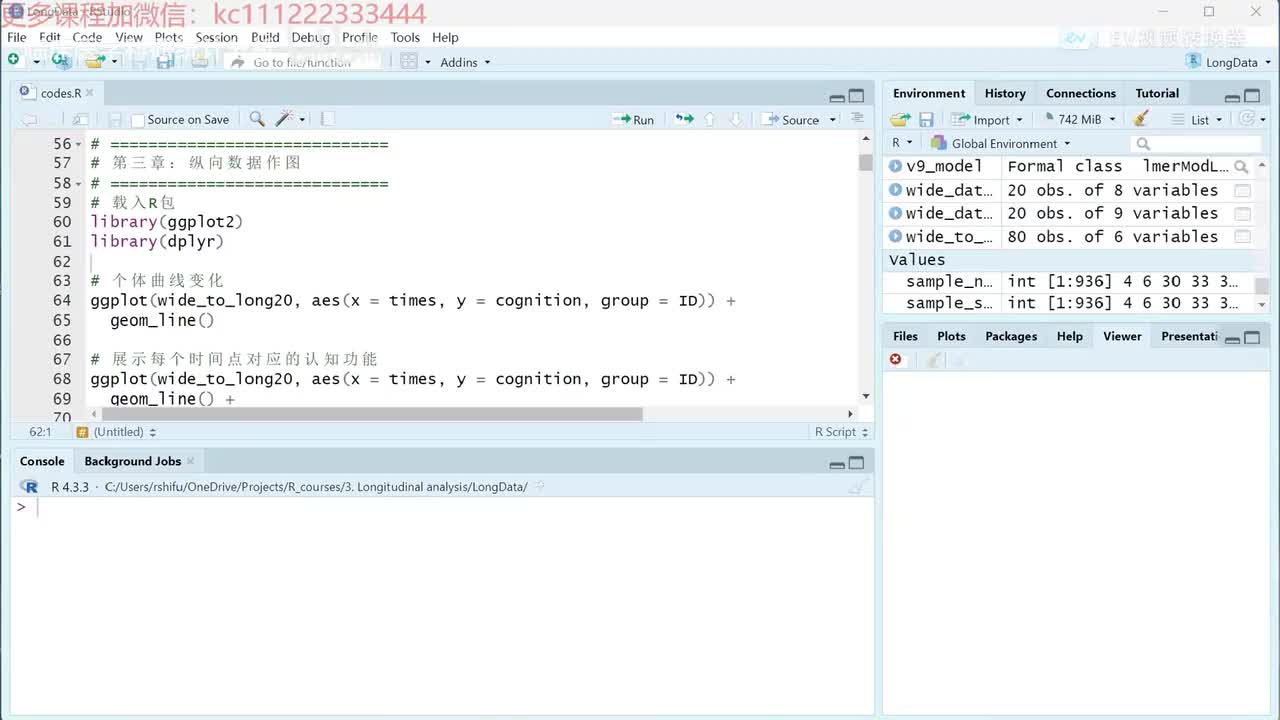
Task: Switch to the History tab
Action: 1005,93
